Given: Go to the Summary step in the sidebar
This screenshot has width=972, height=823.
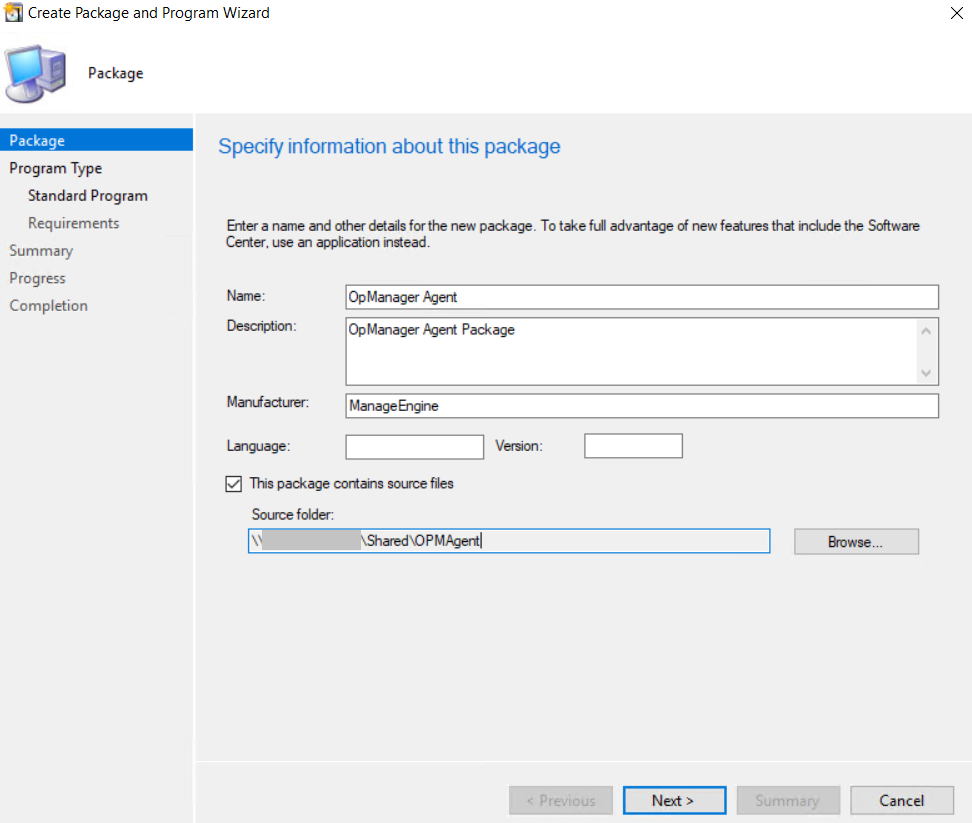Looking at the screenshot, I should click(41, 250).
